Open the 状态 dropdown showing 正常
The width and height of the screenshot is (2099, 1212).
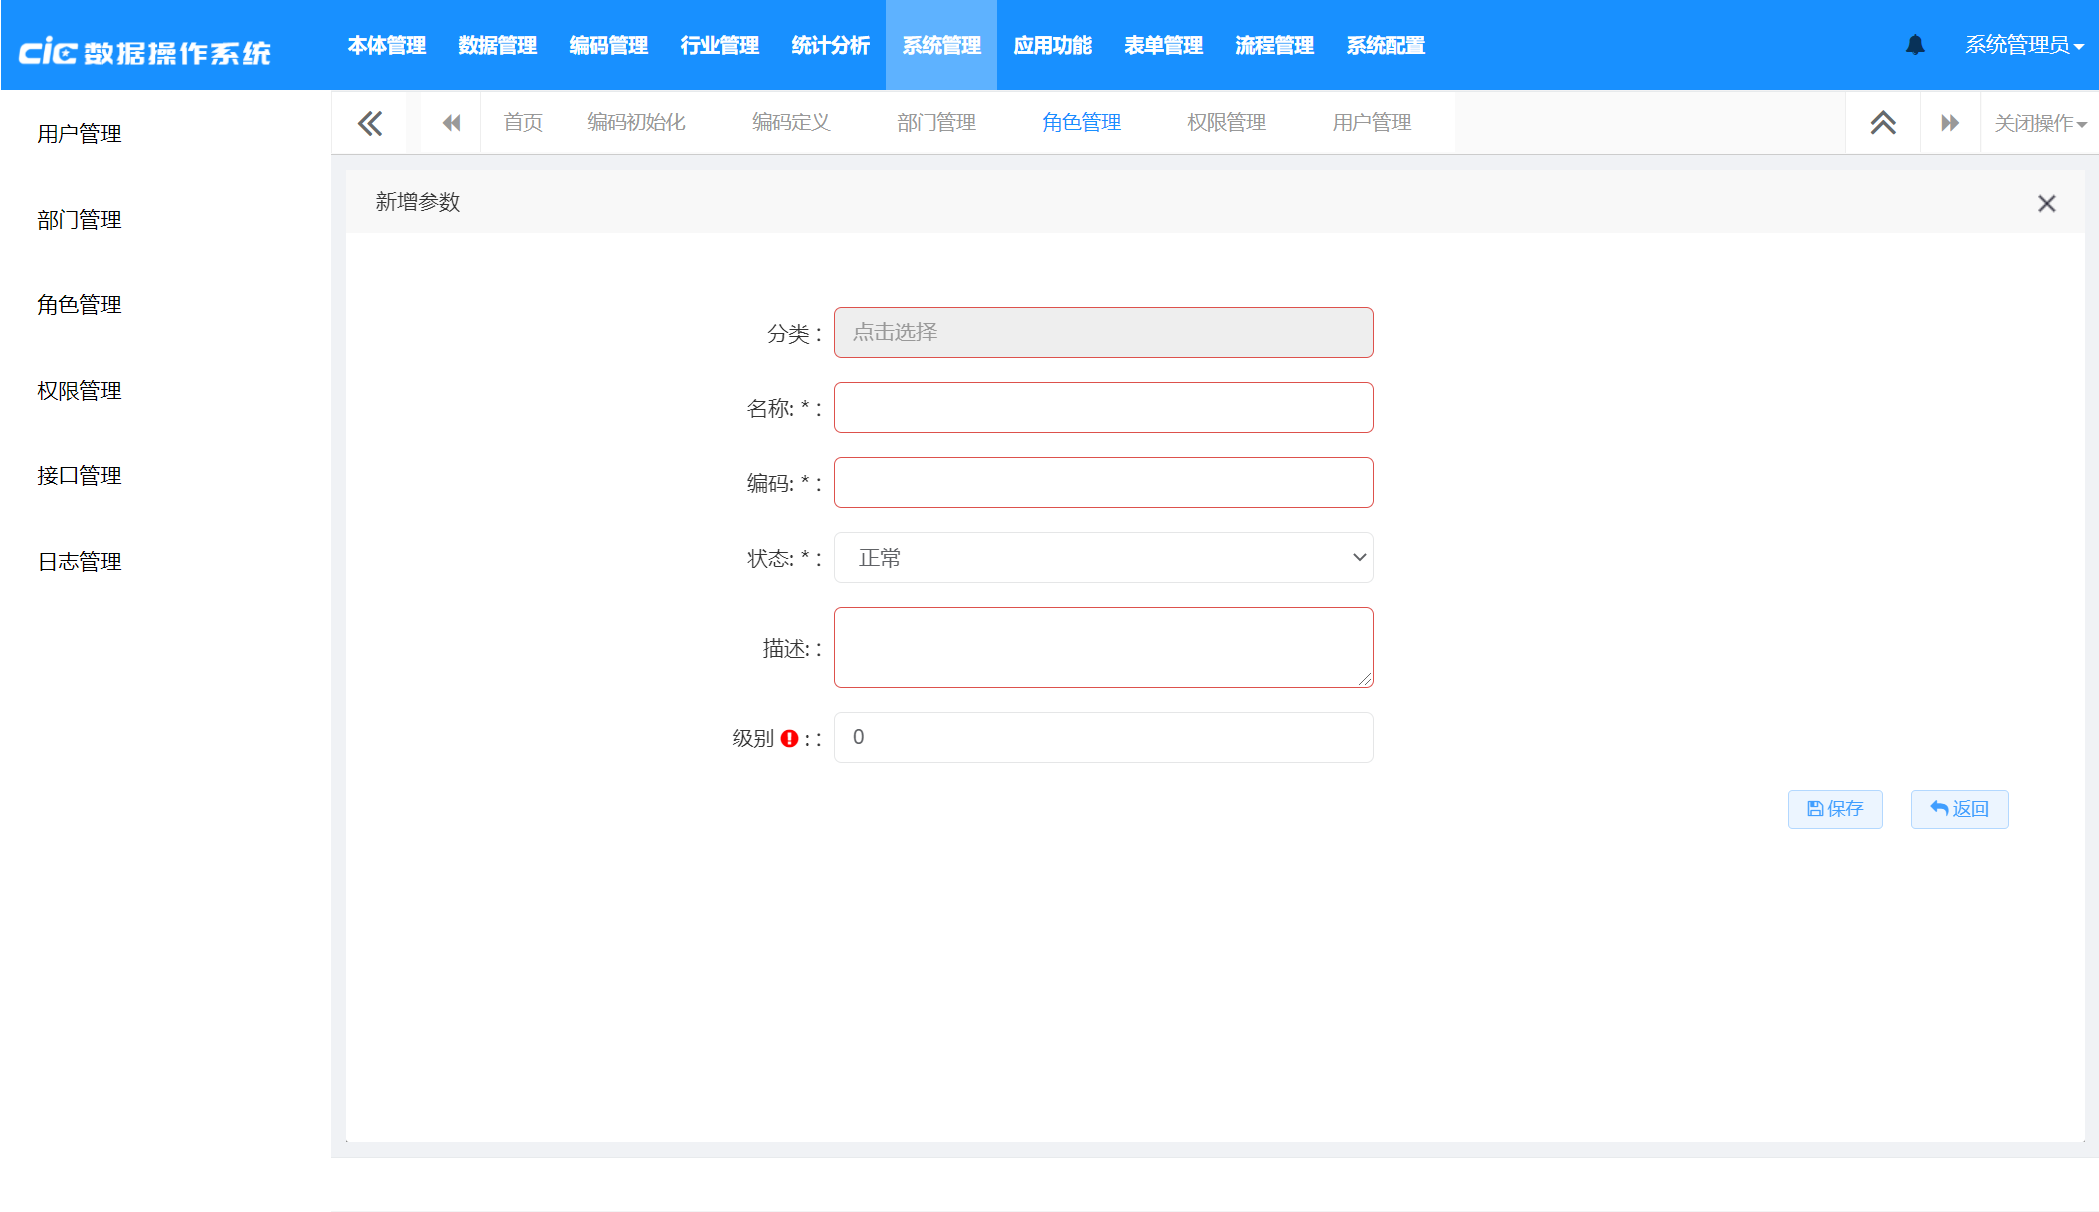point(1103,558)
